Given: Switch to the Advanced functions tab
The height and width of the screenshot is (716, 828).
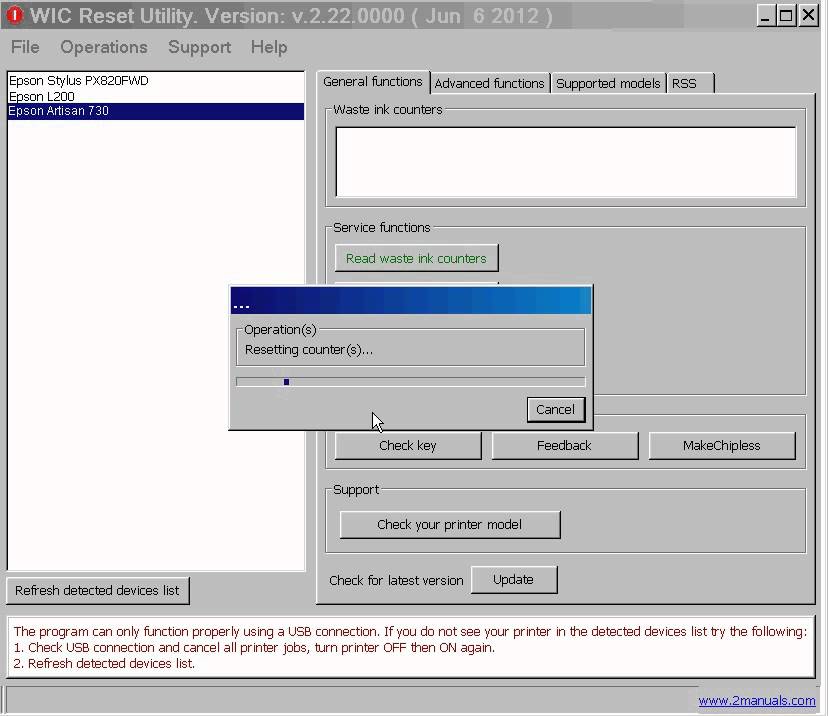Looking at the screenshot, I should coord(490,83).
